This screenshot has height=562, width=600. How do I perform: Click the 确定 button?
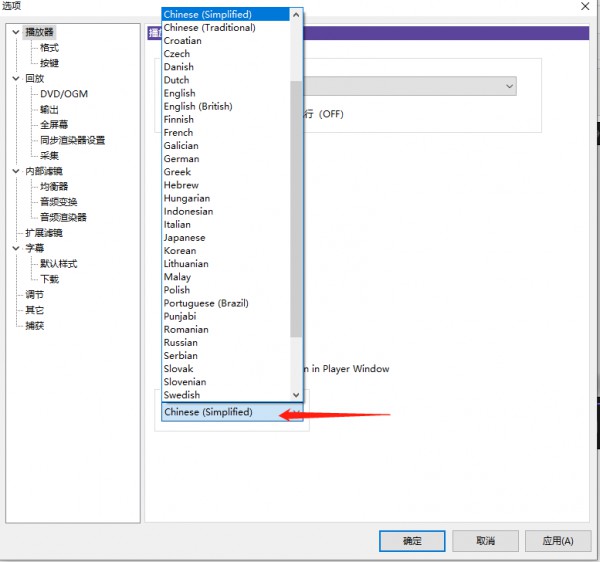click(x=412, y=541)
